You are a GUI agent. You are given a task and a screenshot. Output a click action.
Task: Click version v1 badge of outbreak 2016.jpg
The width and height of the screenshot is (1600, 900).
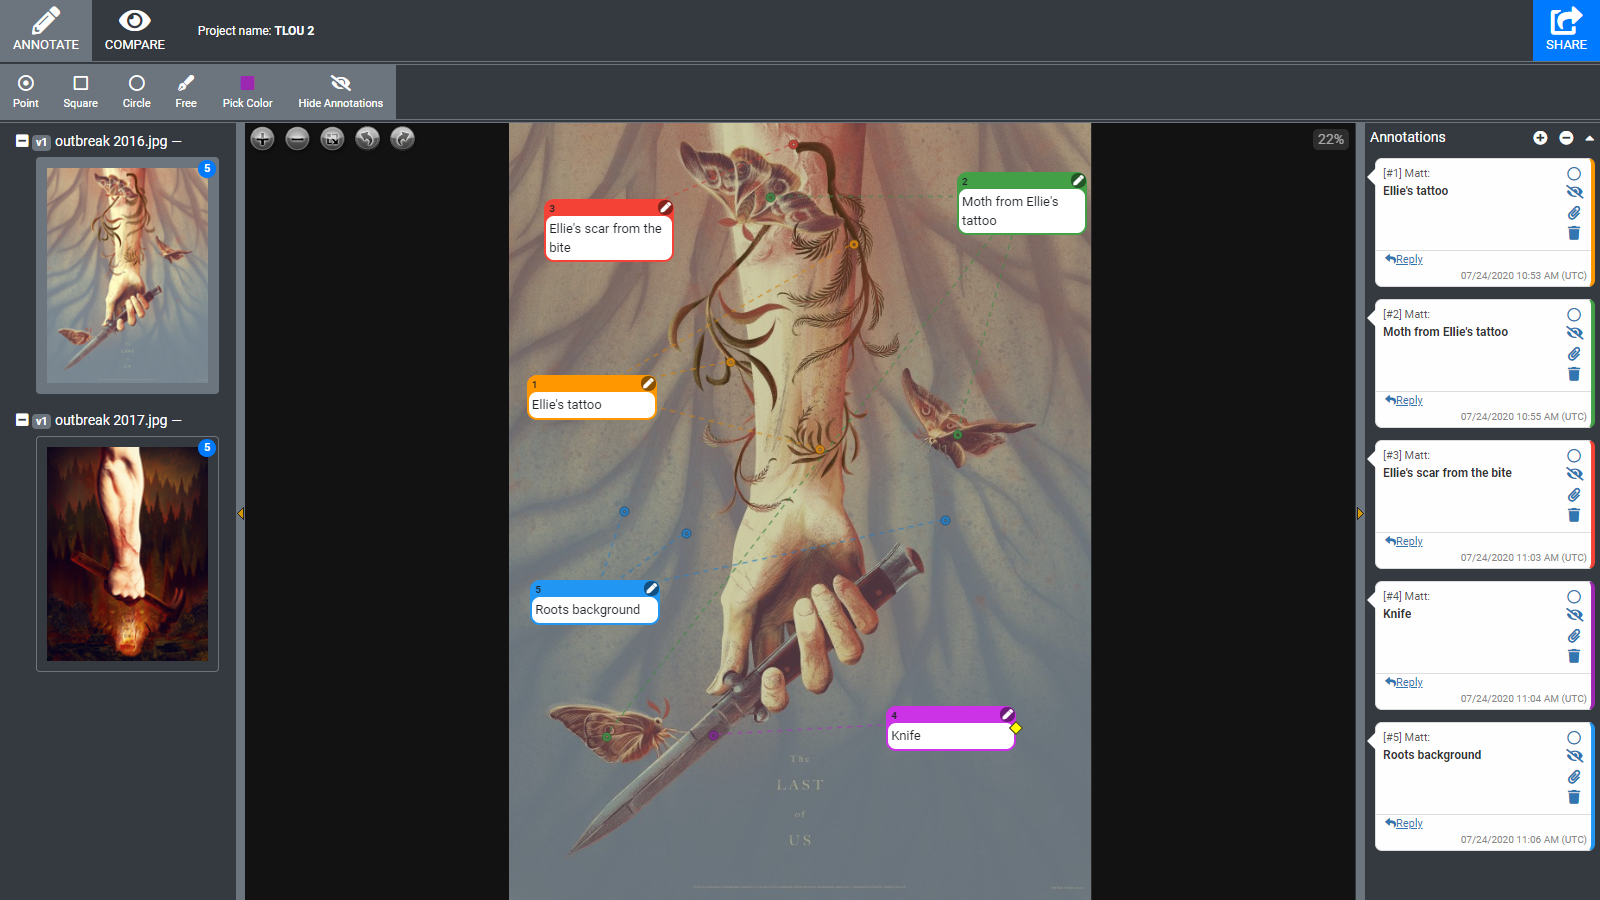coord(41,142)
